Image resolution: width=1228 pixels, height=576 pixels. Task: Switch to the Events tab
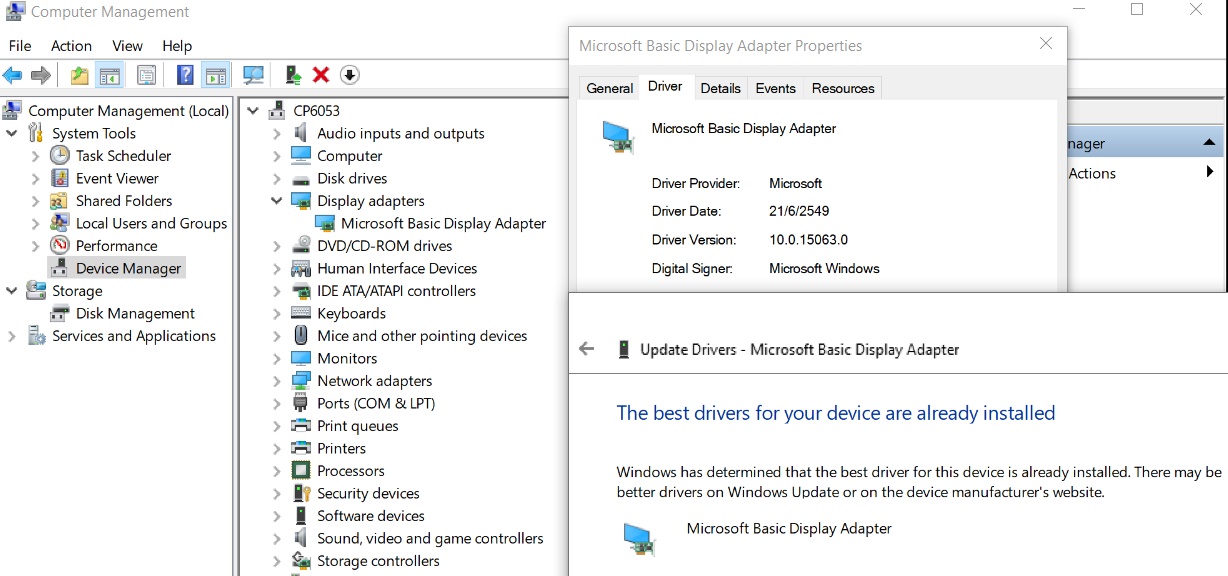coord(775,88)
